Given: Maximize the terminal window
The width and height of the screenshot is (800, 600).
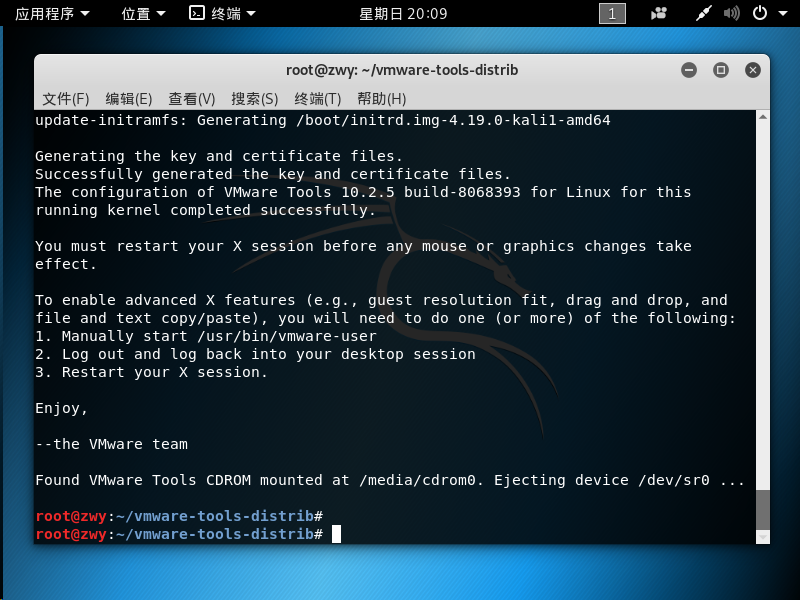Looking at the screenshot, I should (x=720, y=70).
